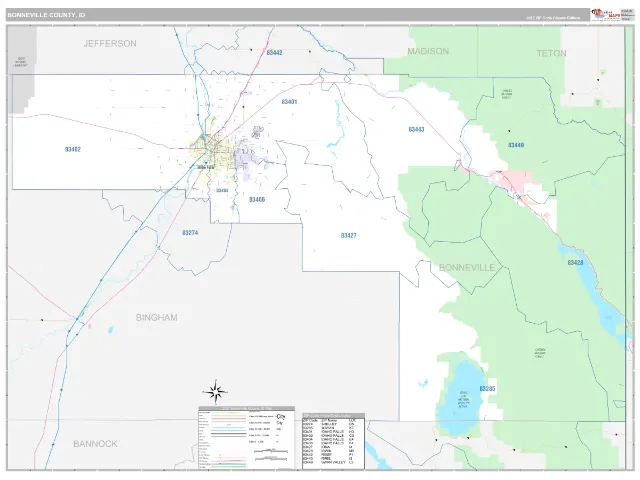Click ZIP code label 83428
Viewport: 640px width, 480px height.
pyautogui.click(x=575, y=262)
